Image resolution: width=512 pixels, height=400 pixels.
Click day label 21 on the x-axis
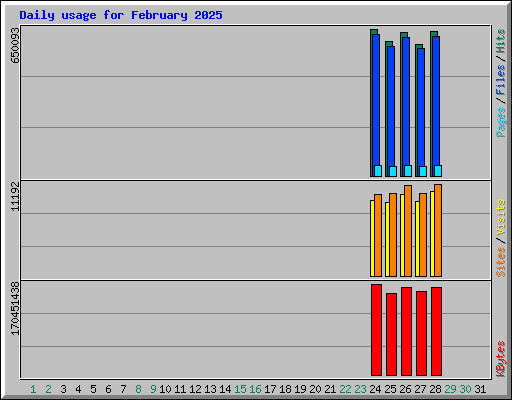point(330,389)
